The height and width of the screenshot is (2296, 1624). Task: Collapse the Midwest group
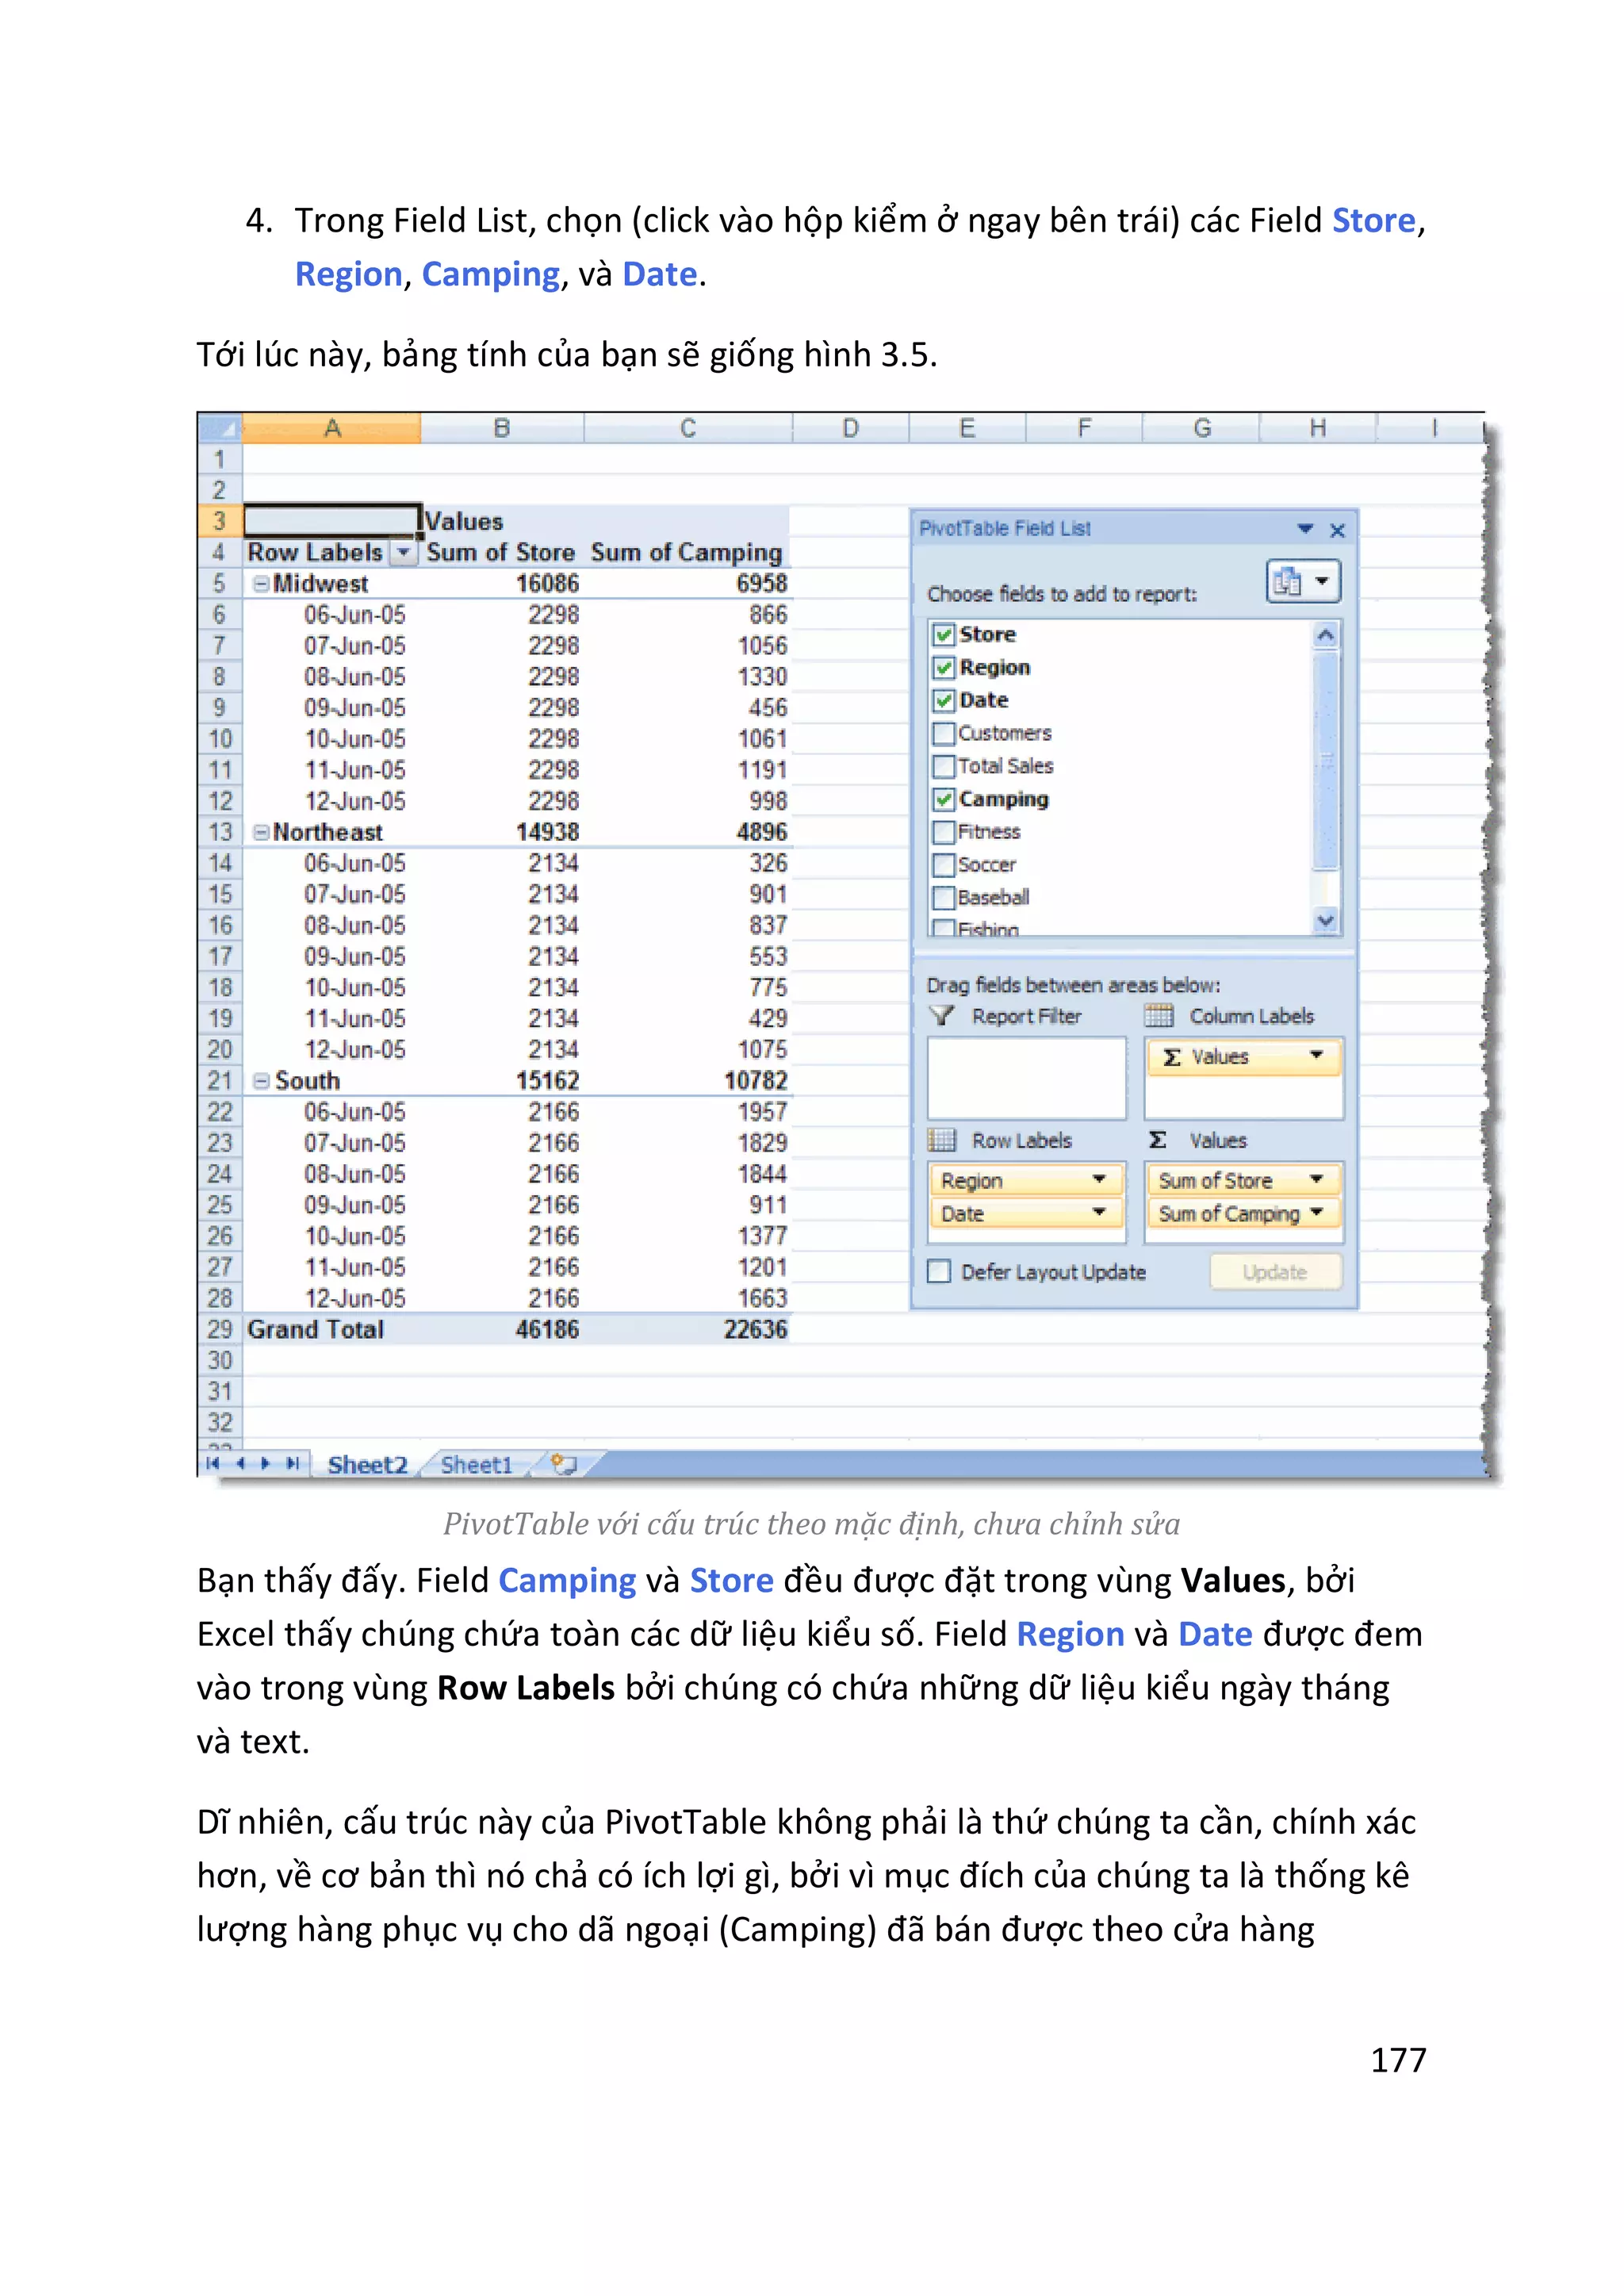(x=260, y=584)
